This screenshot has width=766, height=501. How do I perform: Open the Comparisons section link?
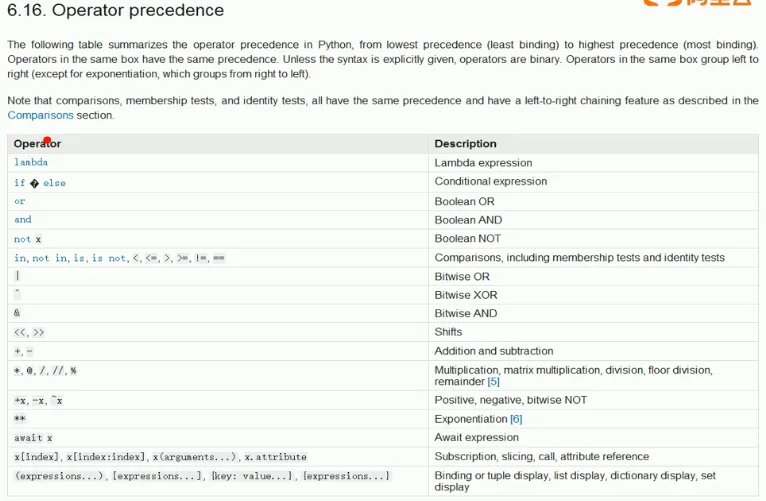coord(40,115)
